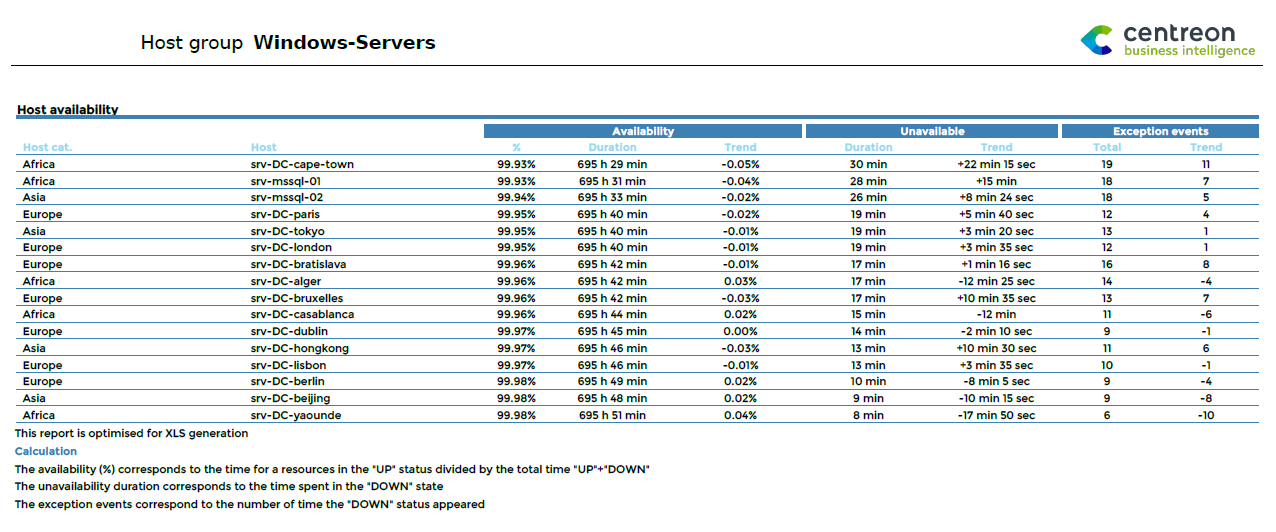Click the Total column header

tap(1107, 148)
